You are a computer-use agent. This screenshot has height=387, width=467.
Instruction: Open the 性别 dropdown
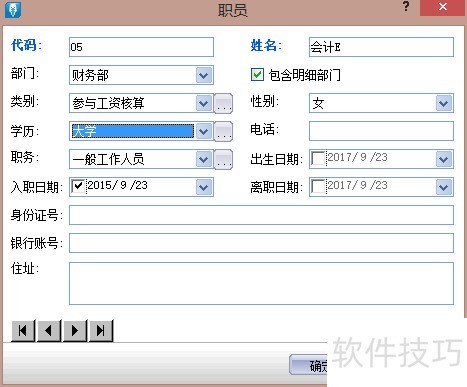pos(444,103)
